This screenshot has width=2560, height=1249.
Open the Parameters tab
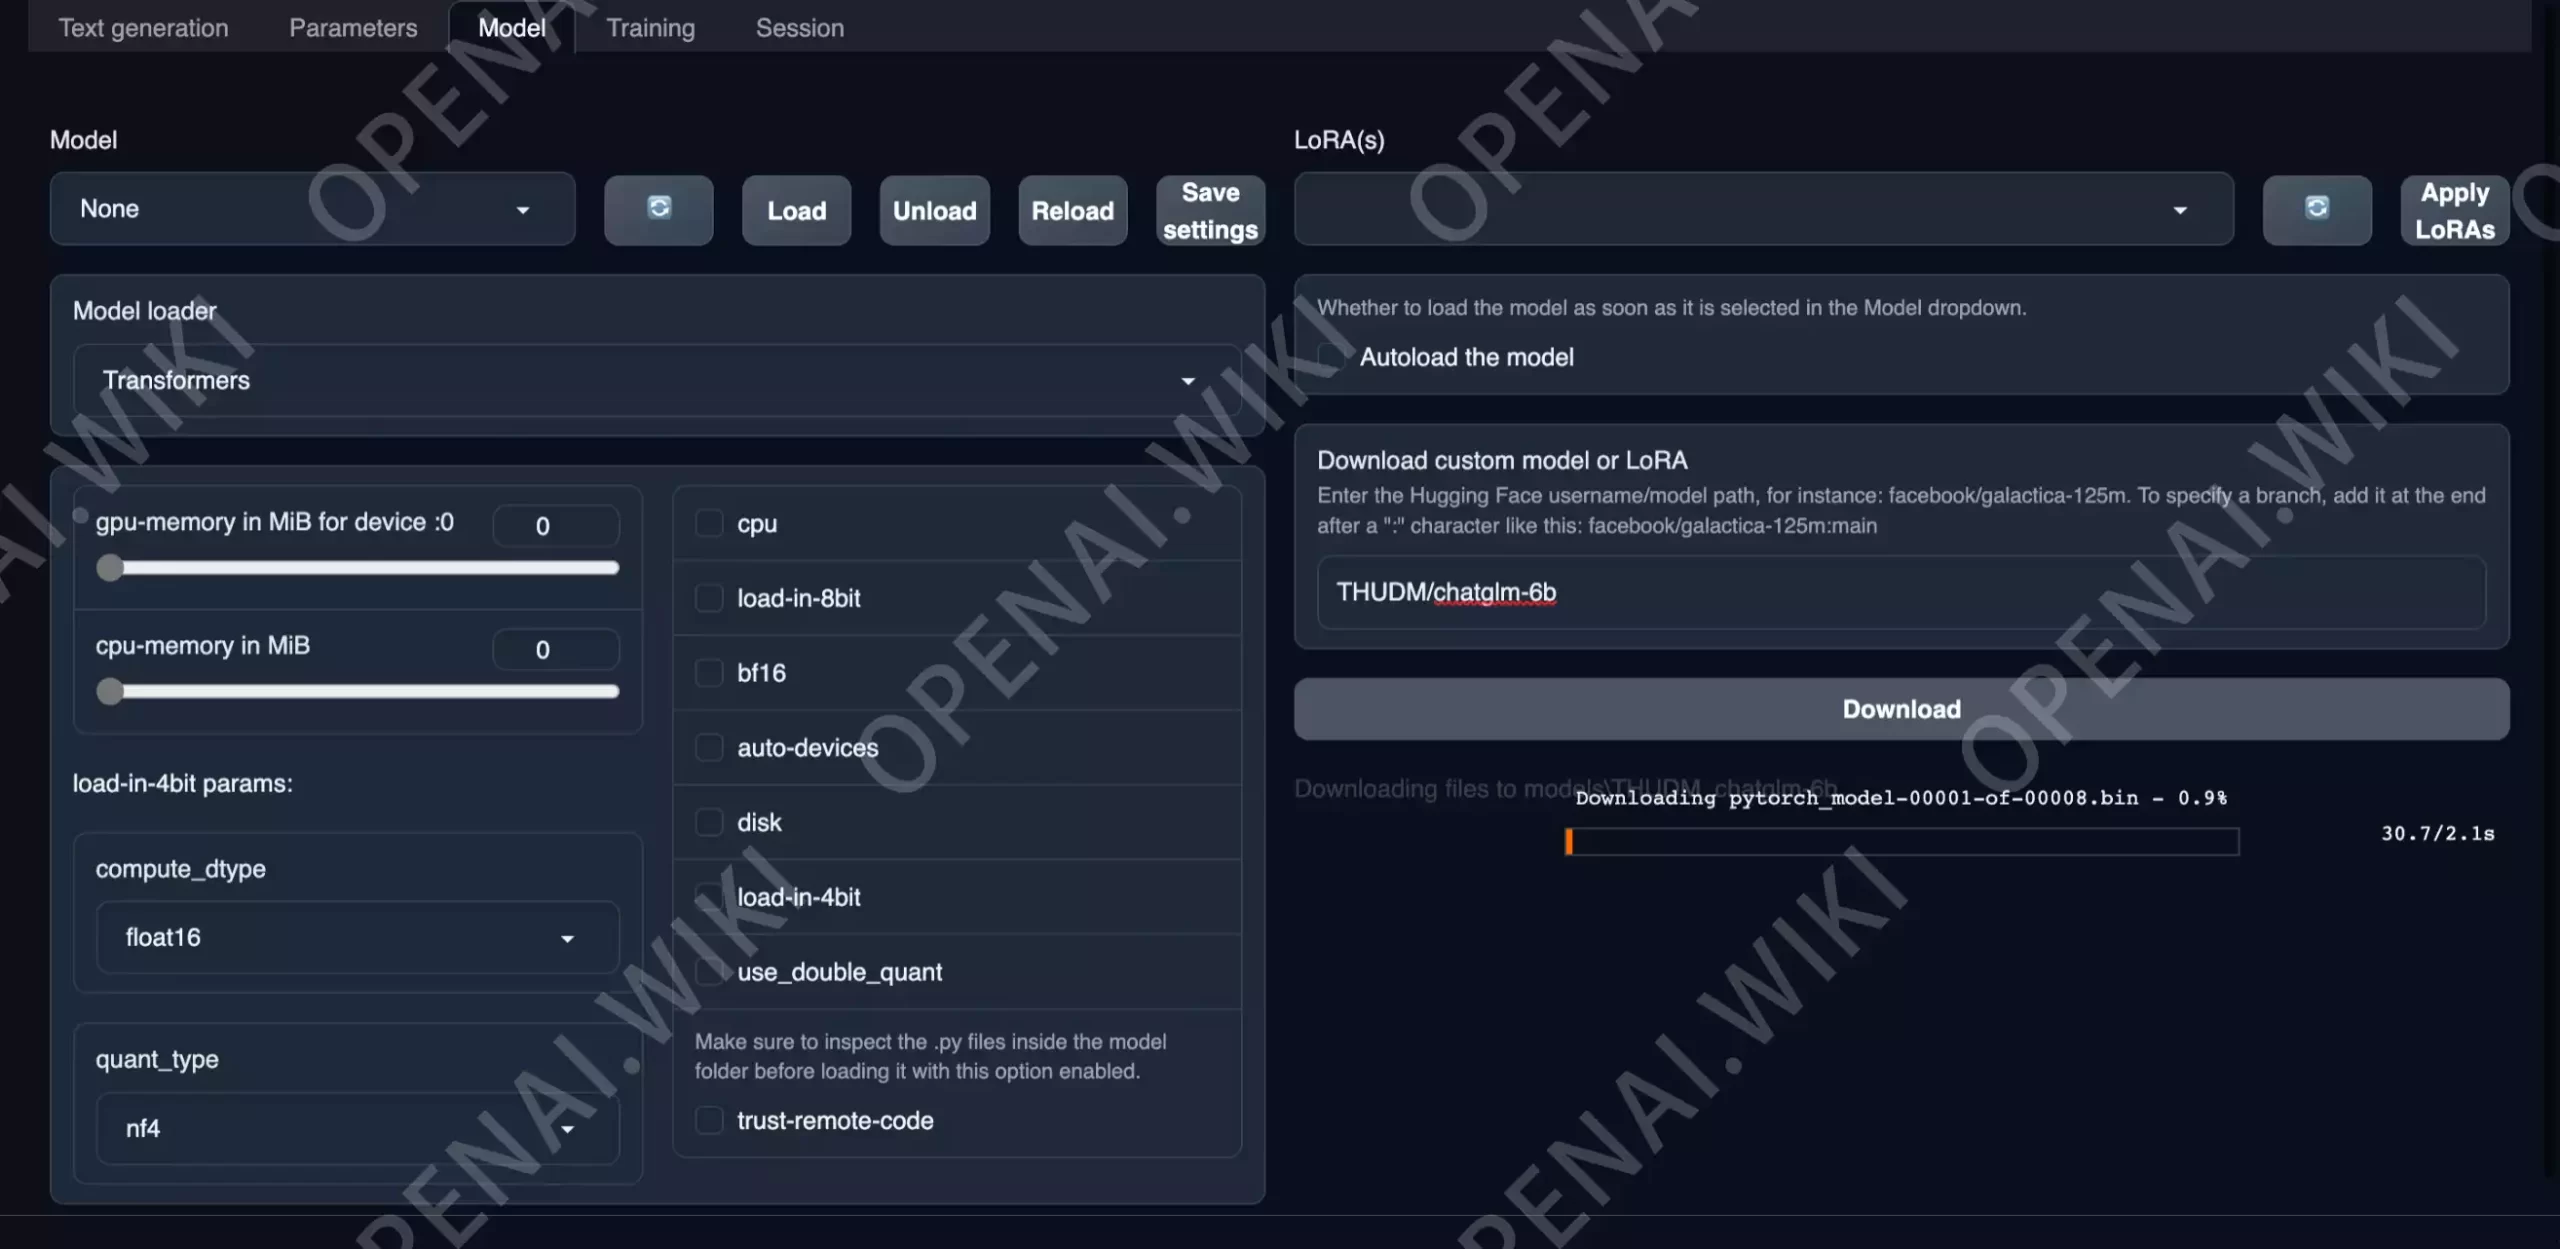pyautogui.click(x=353, y=27)
